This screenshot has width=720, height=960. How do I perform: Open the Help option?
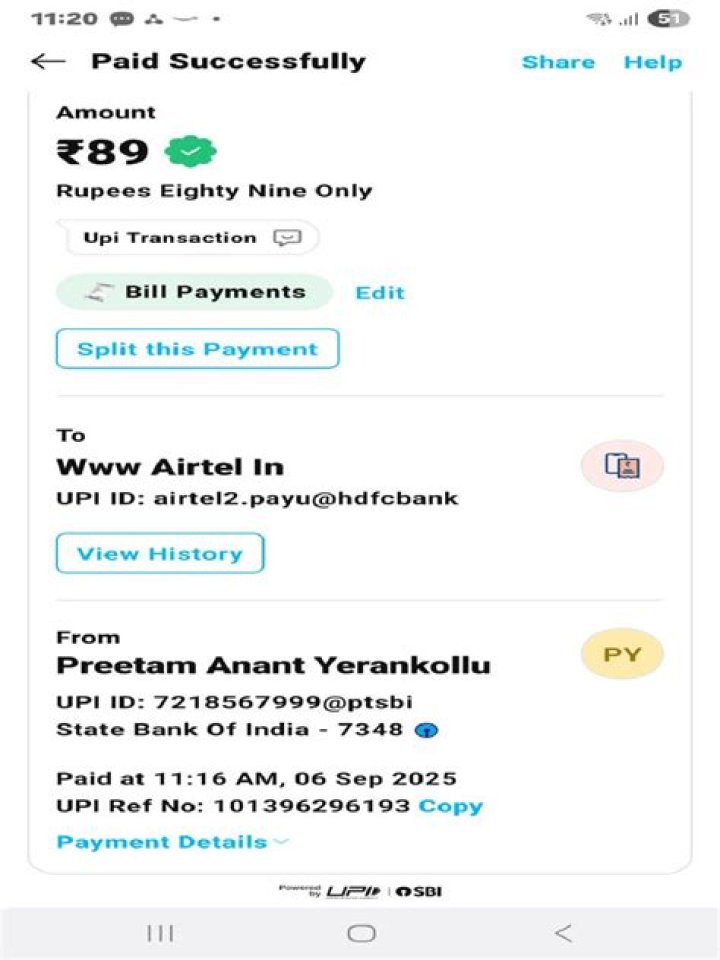pos(653,62)
